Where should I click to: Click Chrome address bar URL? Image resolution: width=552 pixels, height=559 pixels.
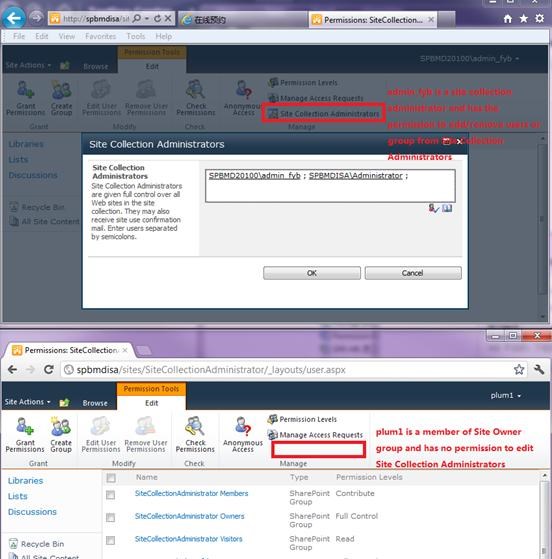click(210, 370)
